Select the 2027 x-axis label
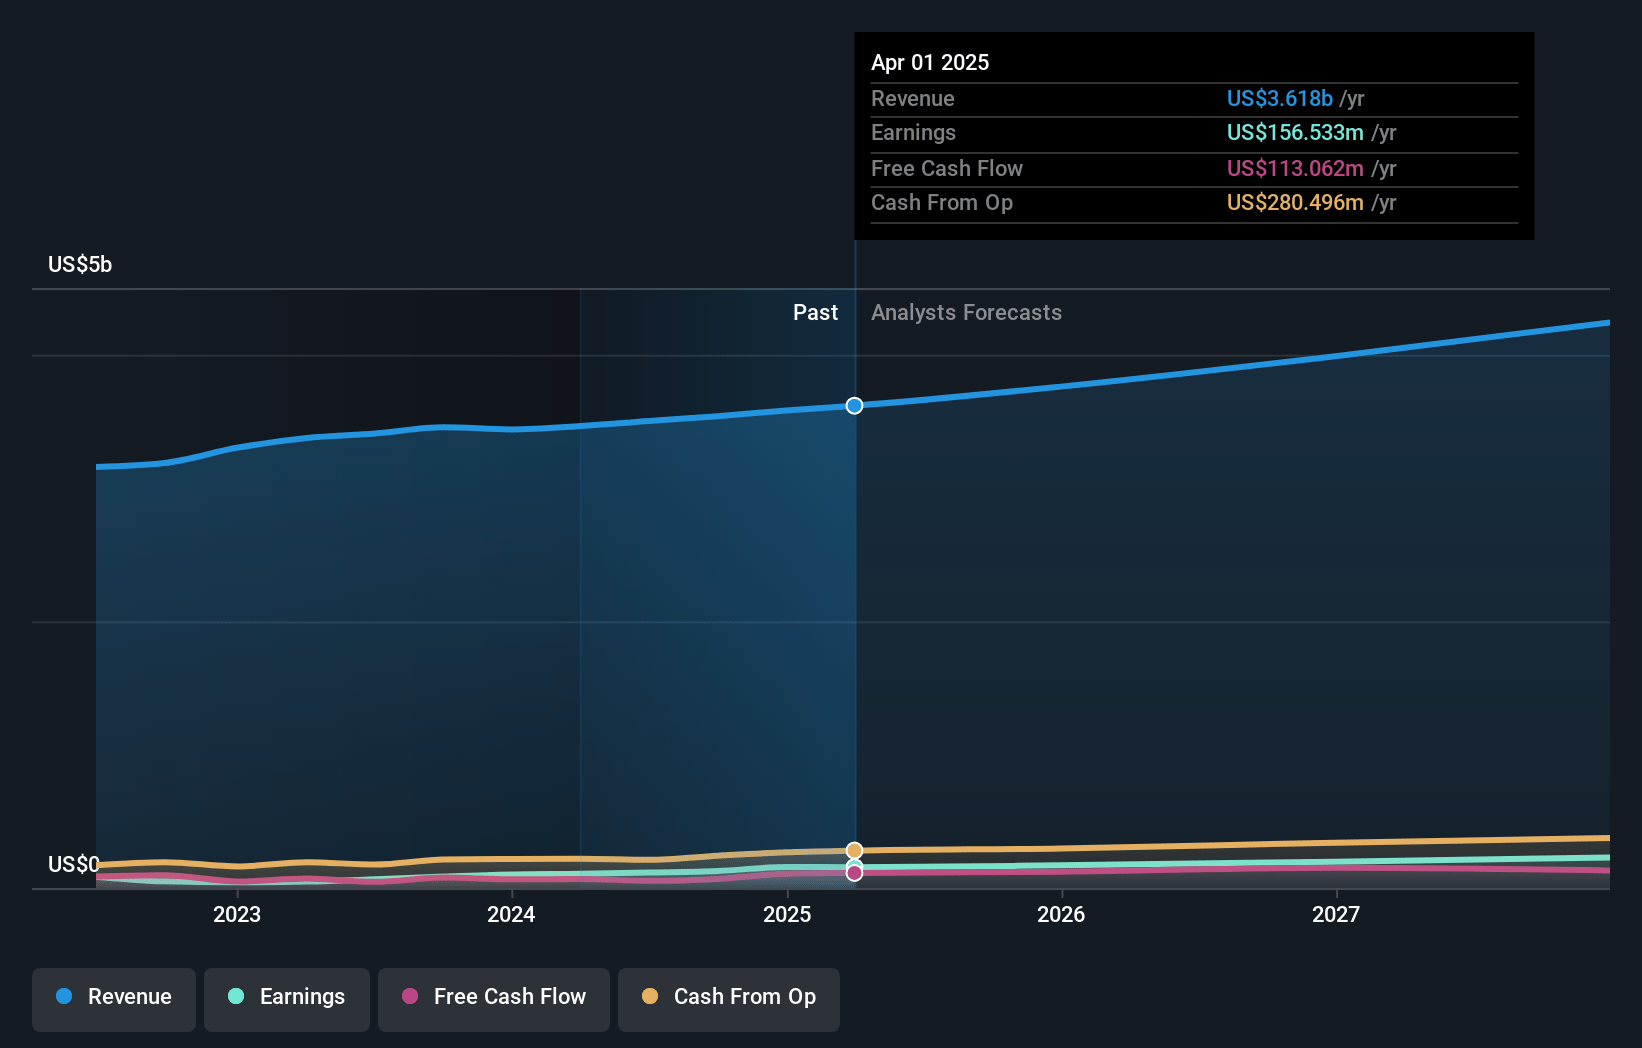The height and width of the screenshot is (1048, 1642). pyautogui.click(x=1336, y=914)
